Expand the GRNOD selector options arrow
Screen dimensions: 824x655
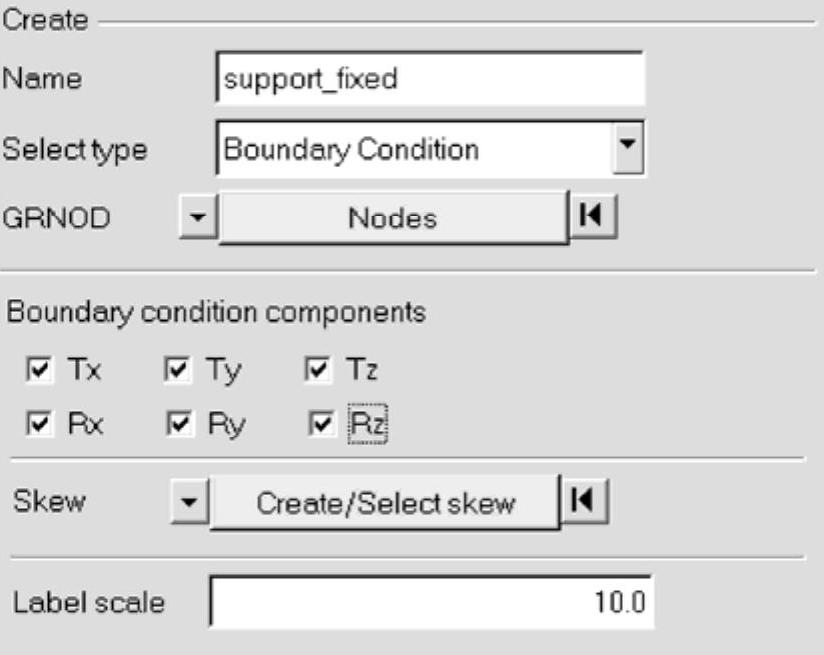199,217
